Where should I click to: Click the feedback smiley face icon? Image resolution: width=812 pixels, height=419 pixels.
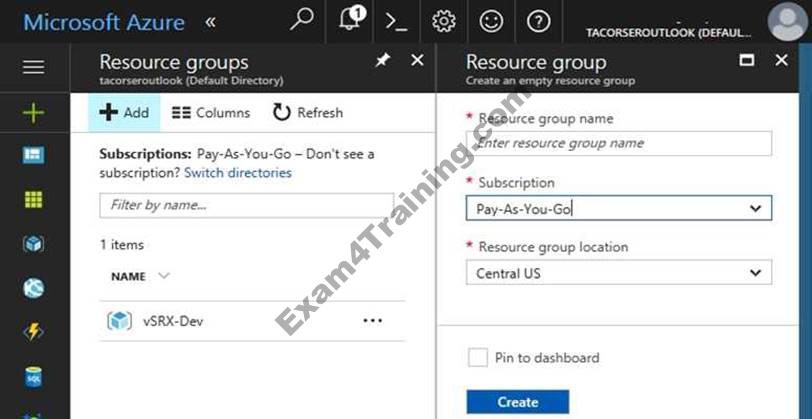[491, 21]
